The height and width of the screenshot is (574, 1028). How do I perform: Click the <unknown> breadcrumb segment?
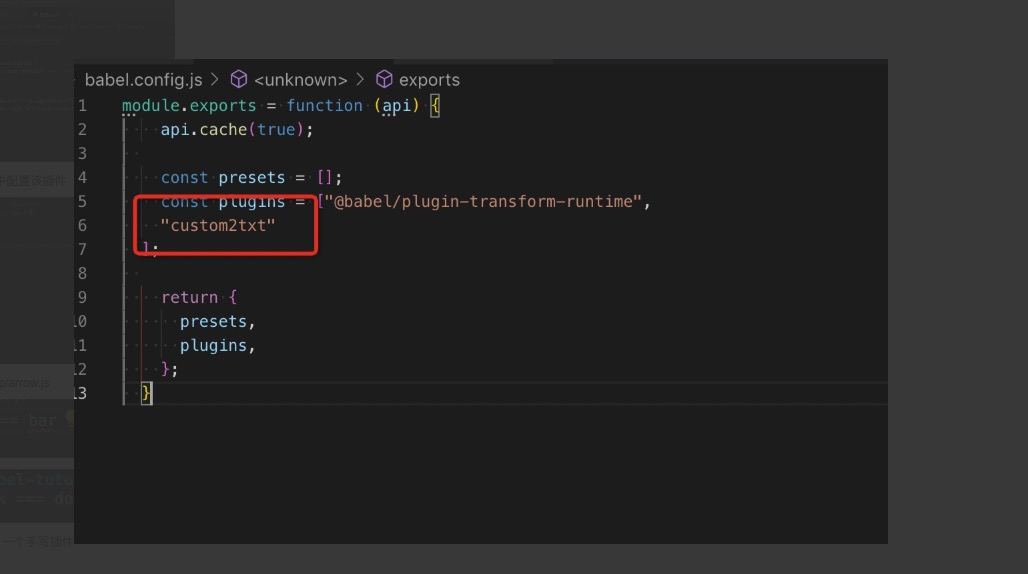(300, 80)
